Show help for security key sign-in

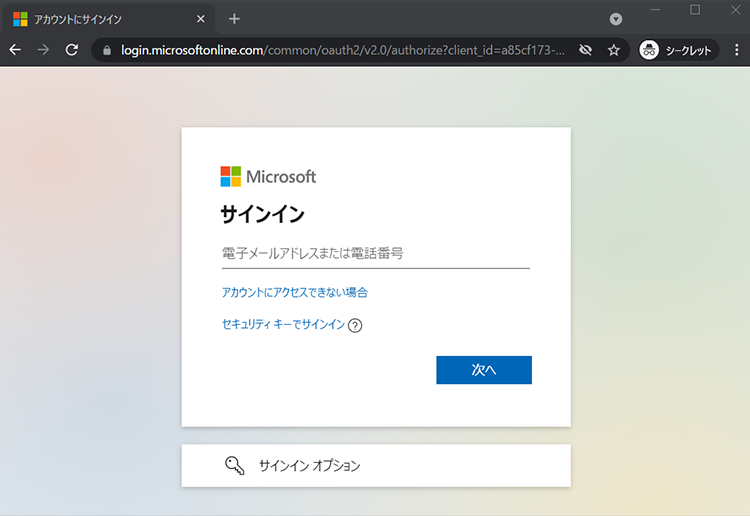[355, 326]
